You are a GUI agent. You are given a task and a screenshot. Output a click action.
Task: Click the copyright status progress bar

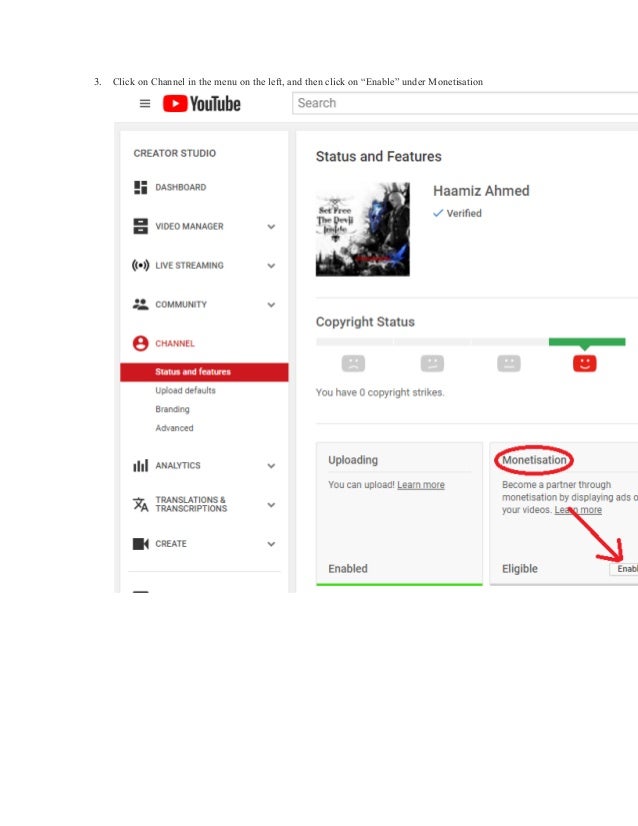(470, 342)
